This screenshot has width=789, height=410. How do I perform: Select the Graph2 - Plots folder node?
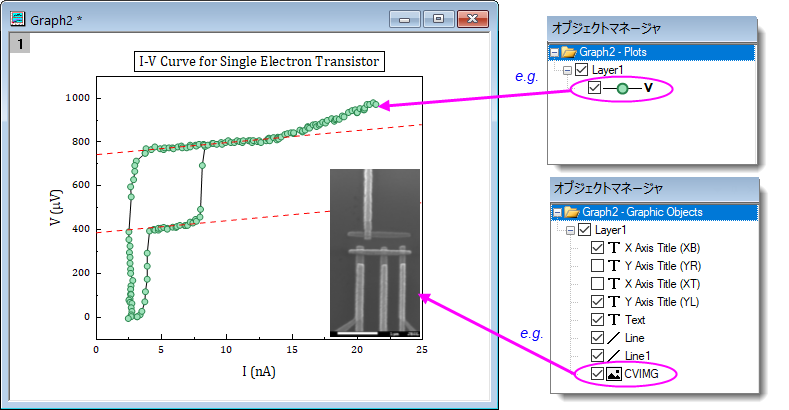point(612,52)
